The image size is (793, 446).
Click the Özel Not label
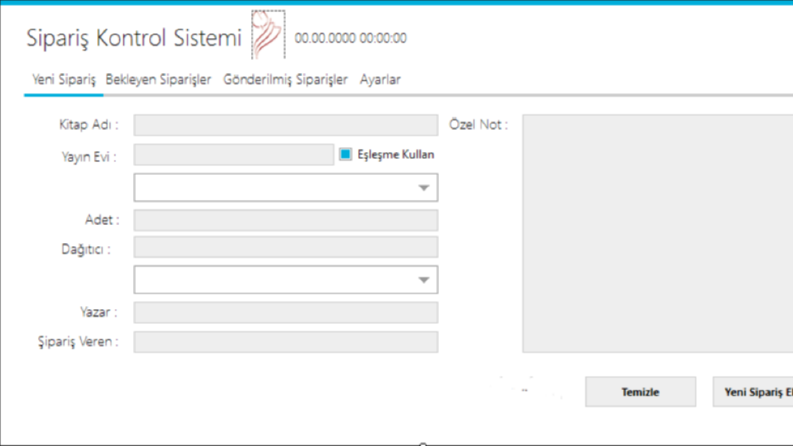(478, 124)
